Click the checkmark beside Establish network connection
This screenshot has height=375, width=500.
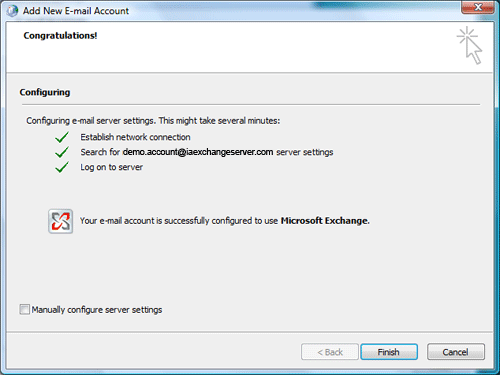click(x=62, y=137)
